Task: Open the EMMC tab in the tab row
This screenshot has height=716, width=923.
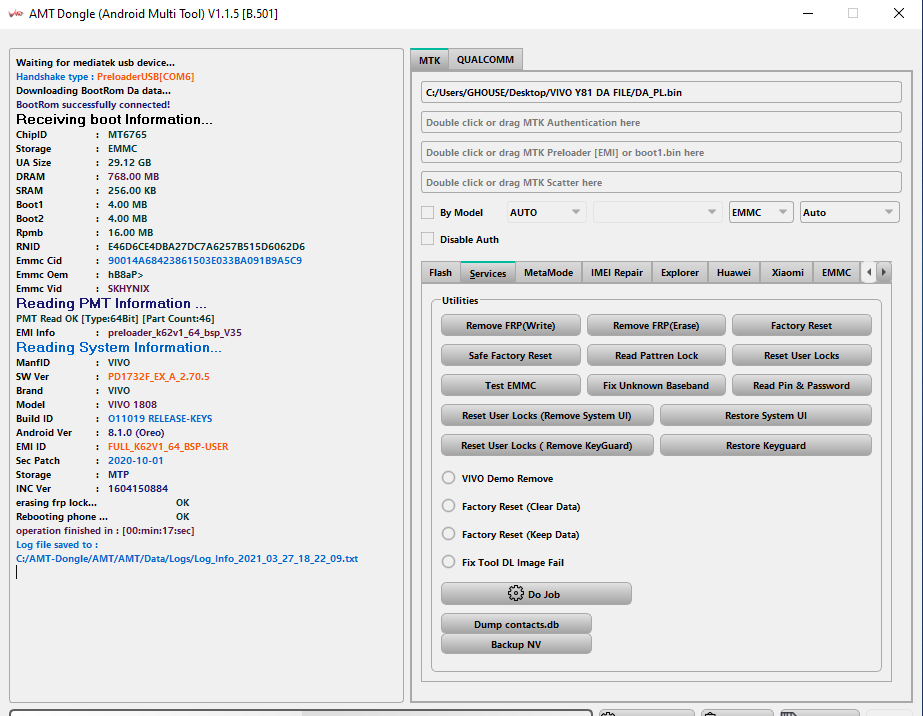Action: pos(836,273)
